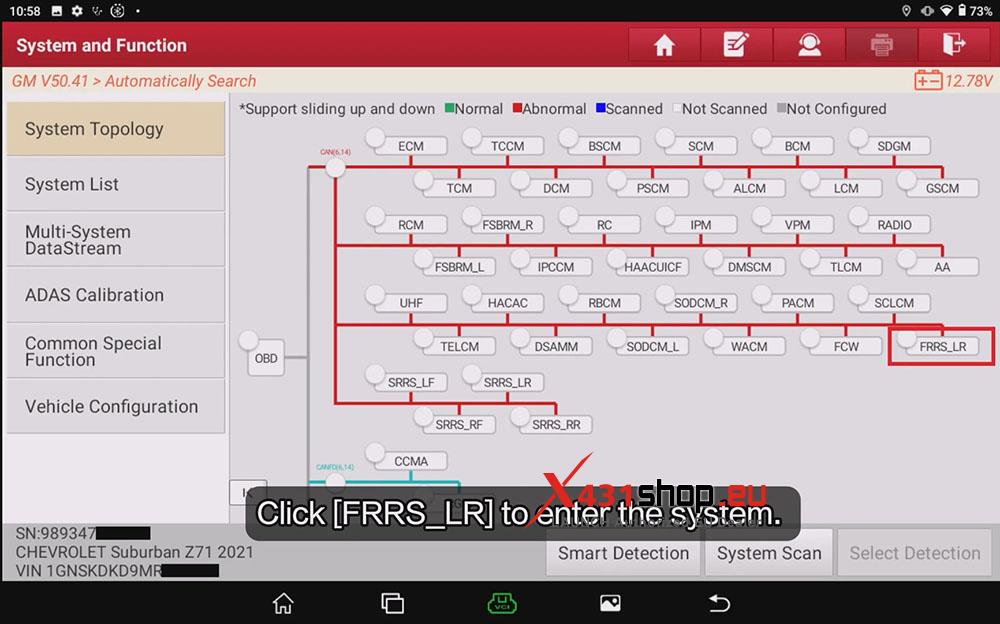Viewport: 1000px width, 624px height.
Task: Exit diagnostics with the exit icon
Action: (x=954, y=45)
